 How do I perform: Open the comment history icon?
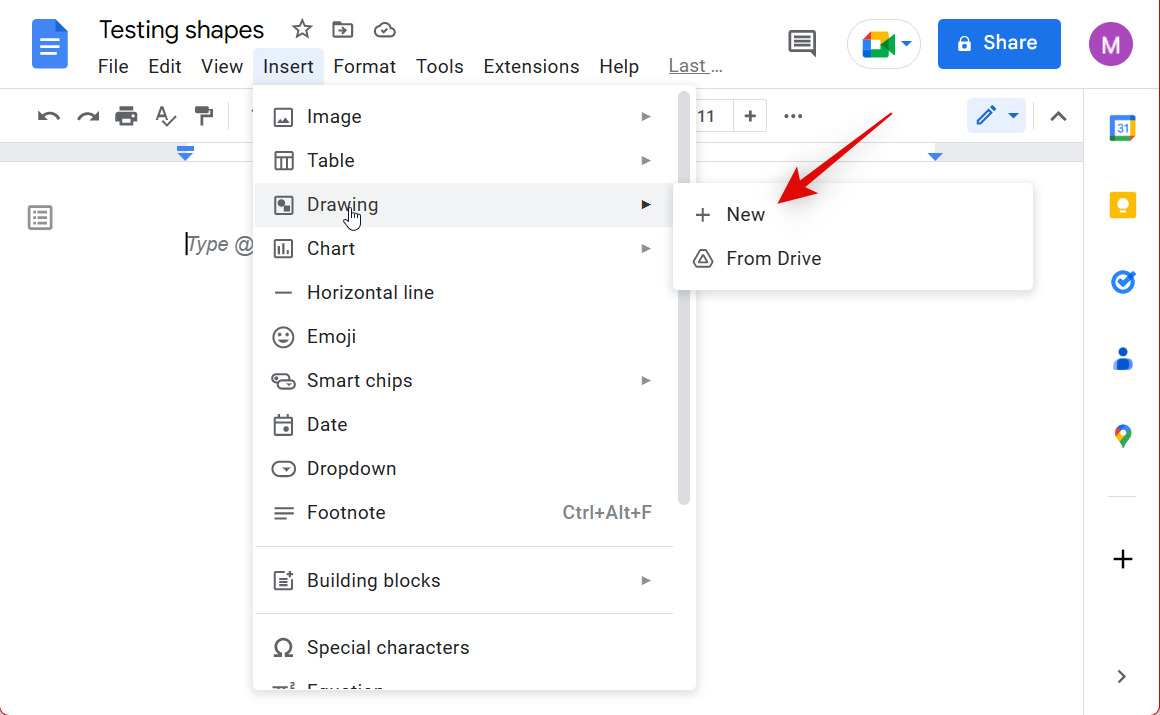(802, 44)
